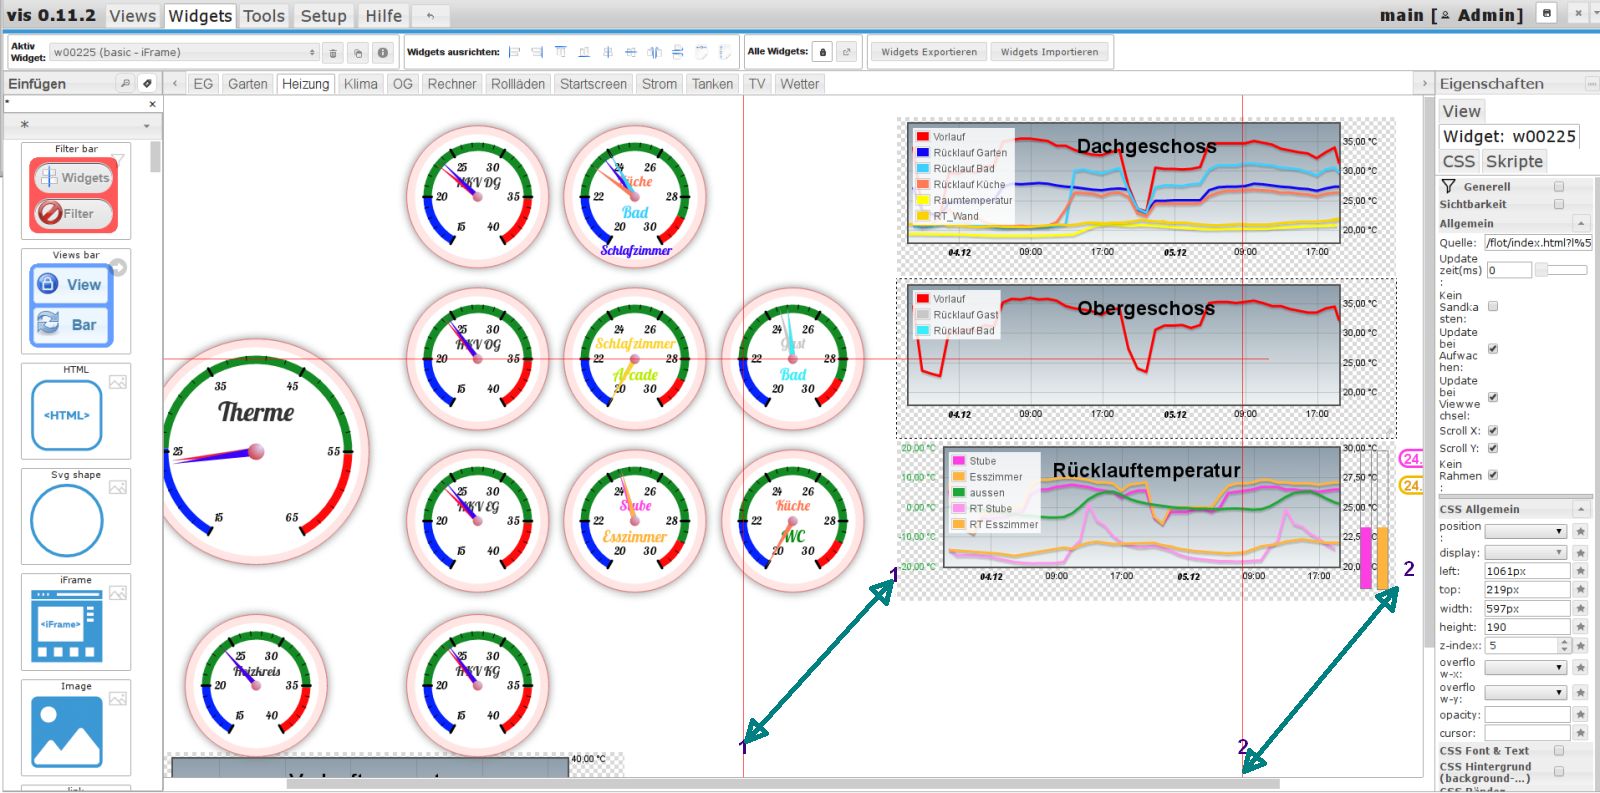The width and height of the screenshot is (1600, 793).
Task: Favorite the left CSS property
Action: 1581,571
